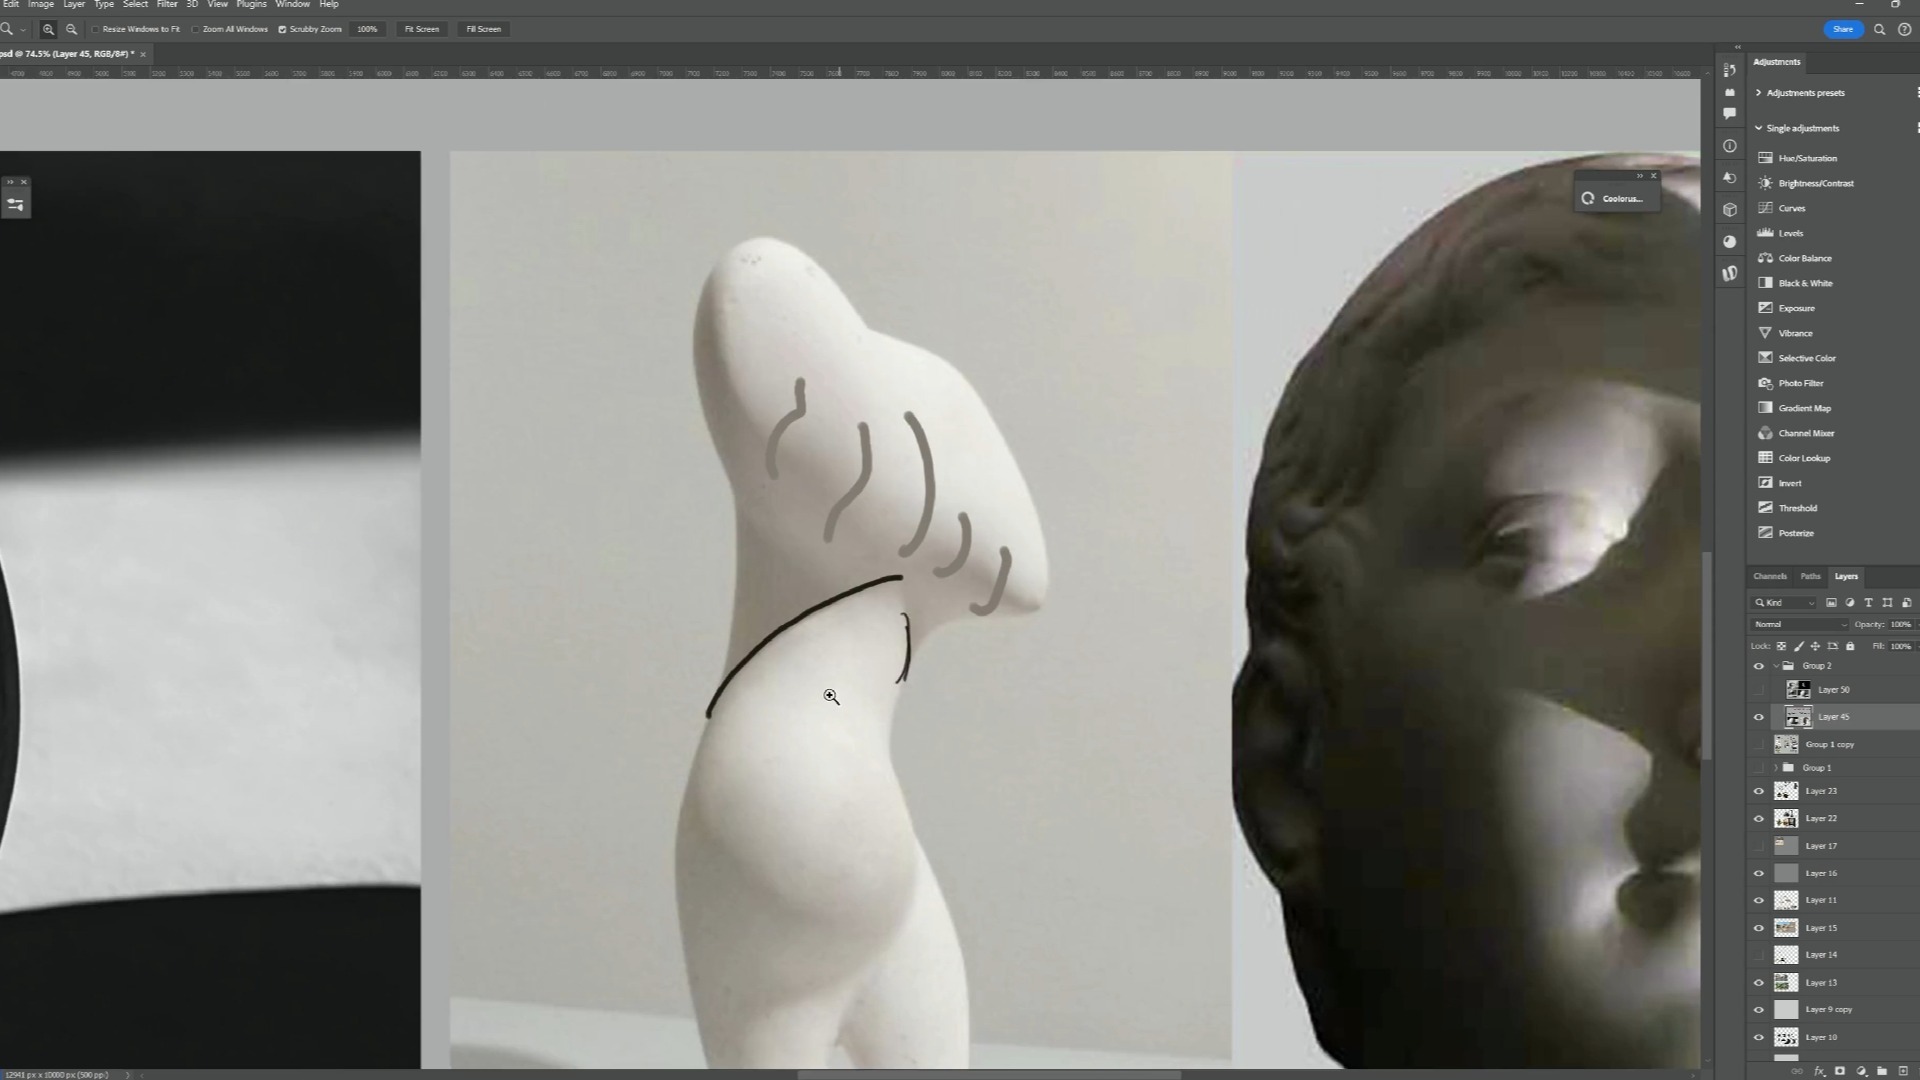The width and height of the screenshot is (1920, 1080).
Task: Click the layer Fill 100% field
Action: tap(1900, 646)
